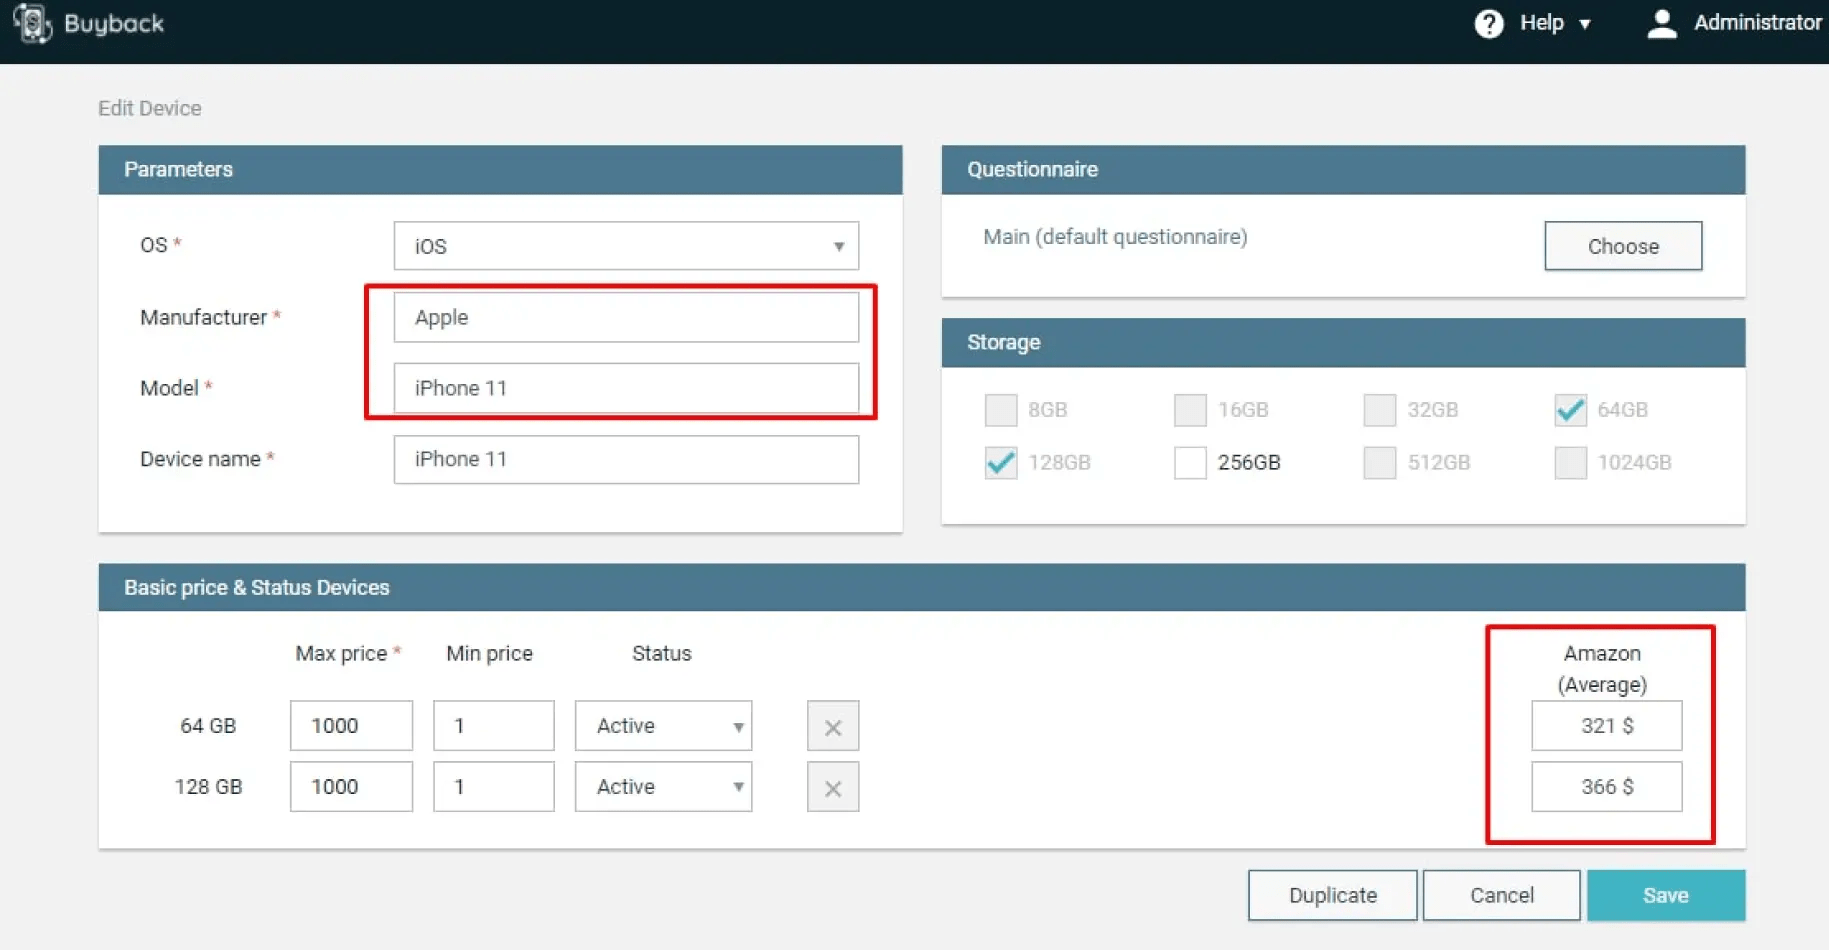Click the Edit Device page title

point(149,108)
